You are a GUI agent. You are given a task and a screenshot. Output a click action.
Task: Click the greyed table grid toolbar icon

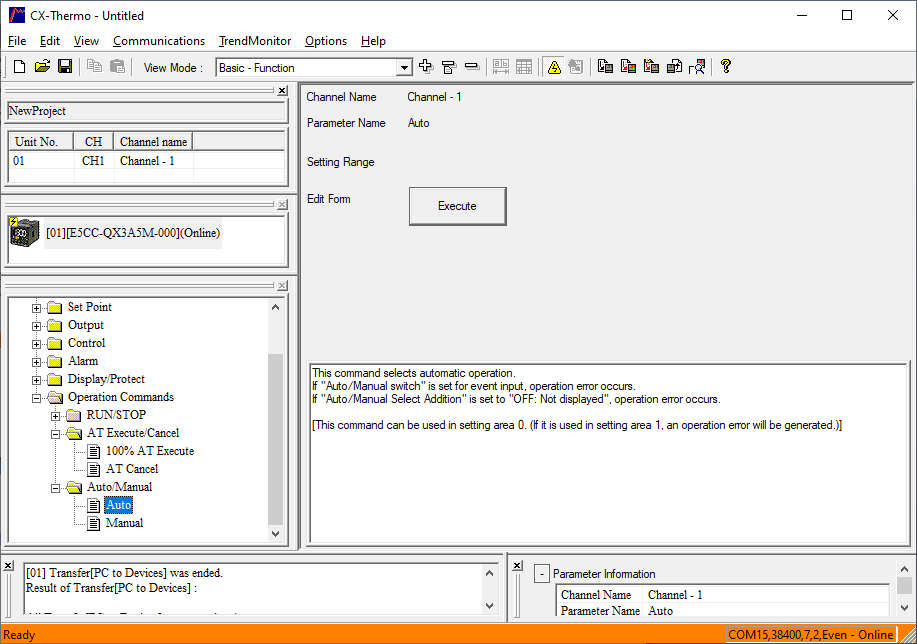tap(524, 67)
